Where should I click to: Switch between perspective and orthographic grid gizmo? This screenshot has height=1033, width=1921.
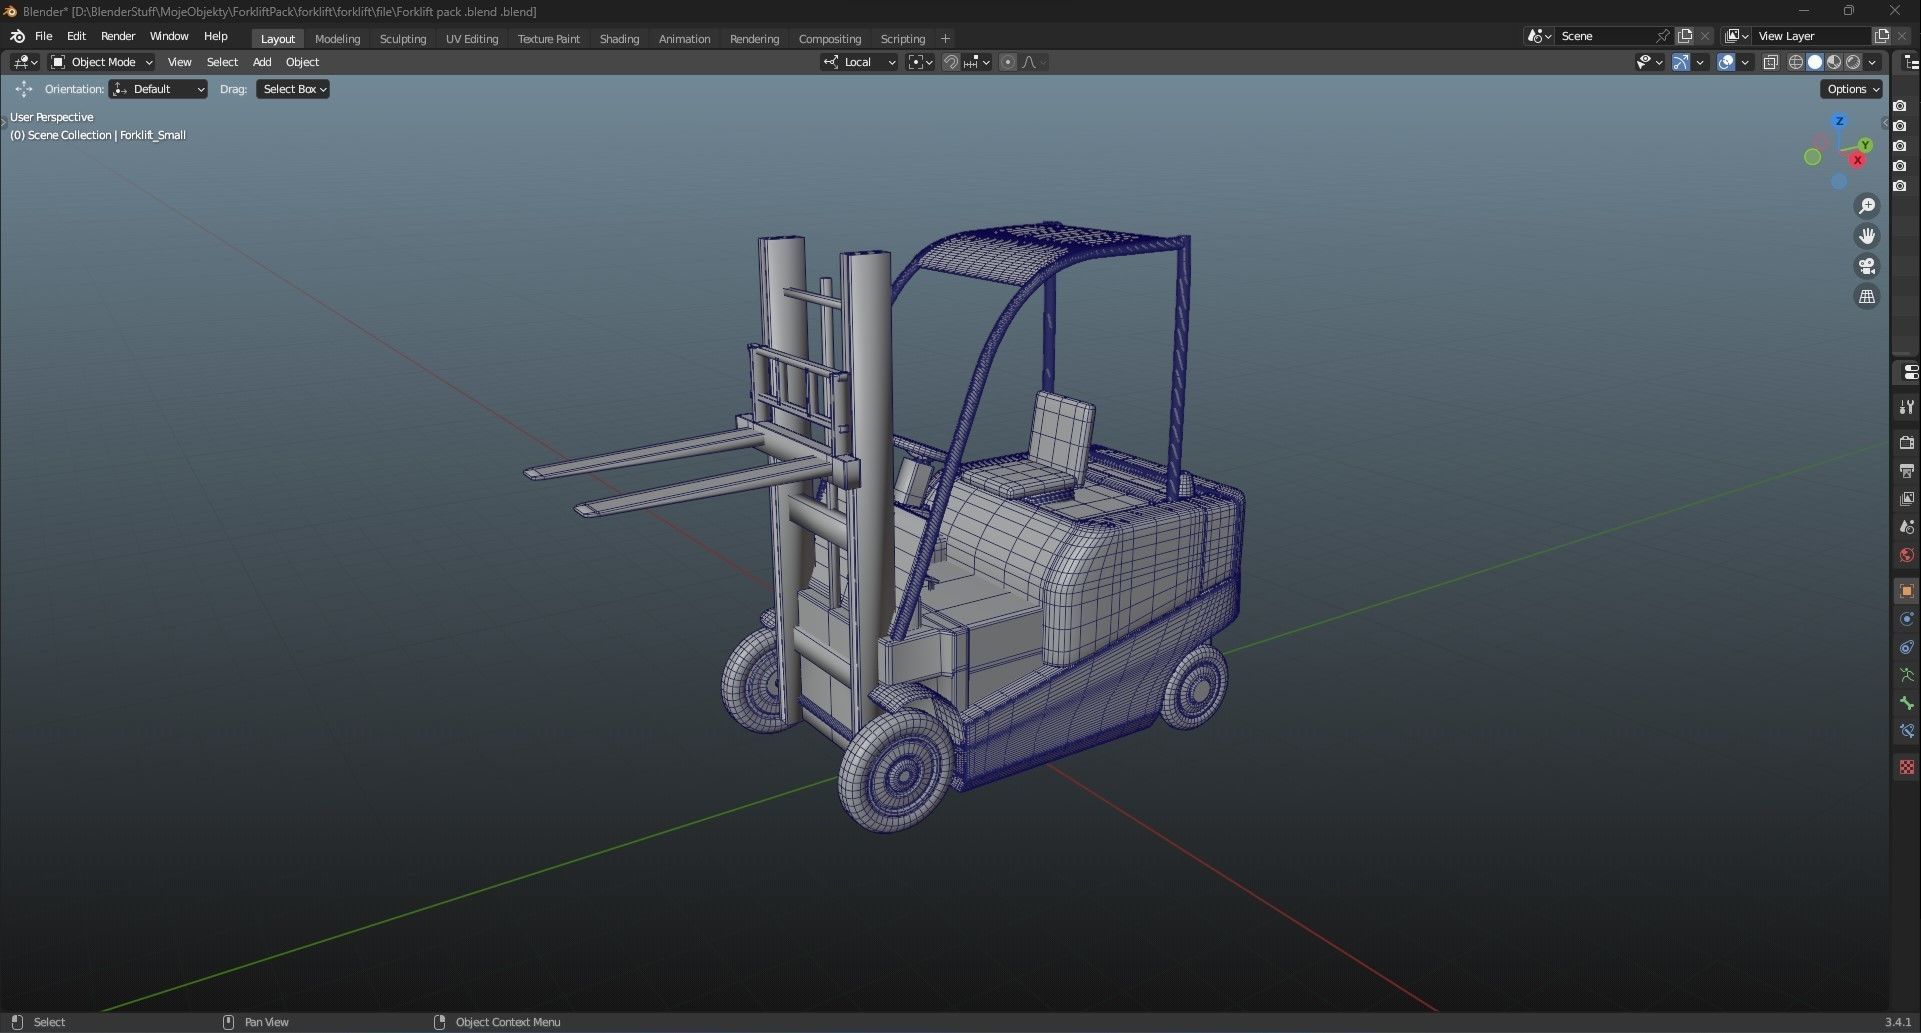point(1867,296)
